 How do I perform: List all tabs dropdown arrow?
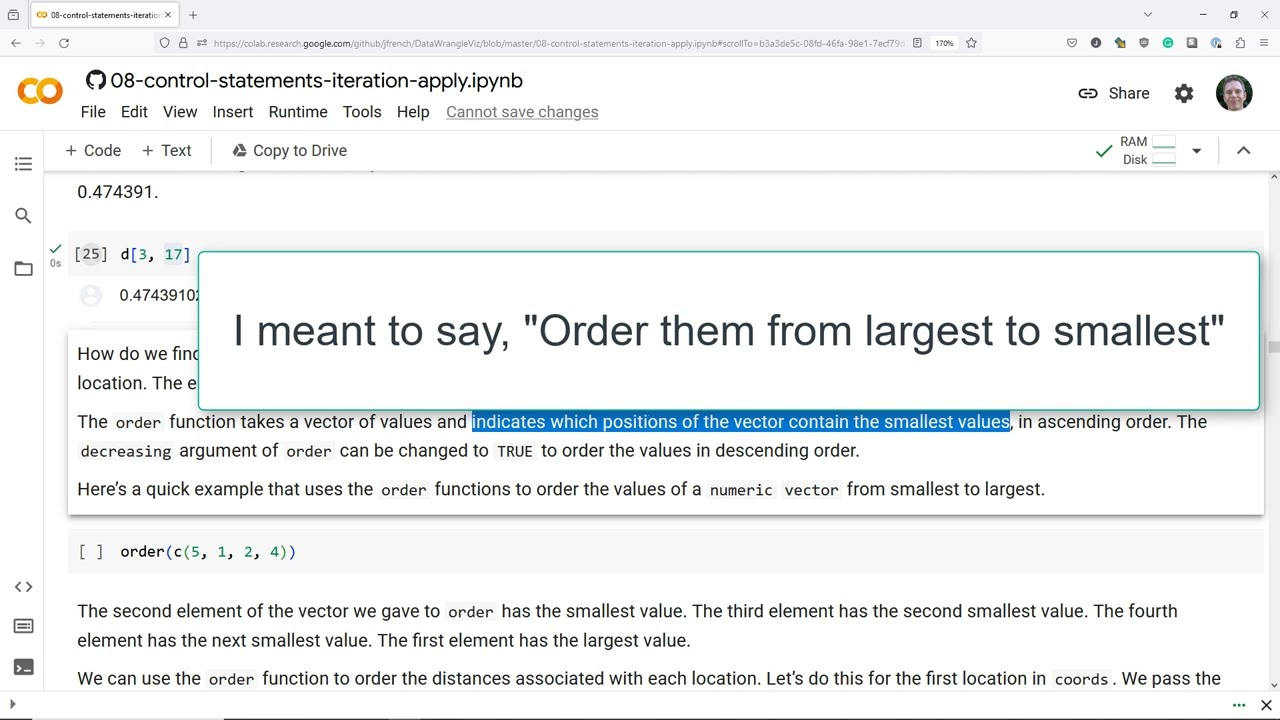tap(1148, 15)
